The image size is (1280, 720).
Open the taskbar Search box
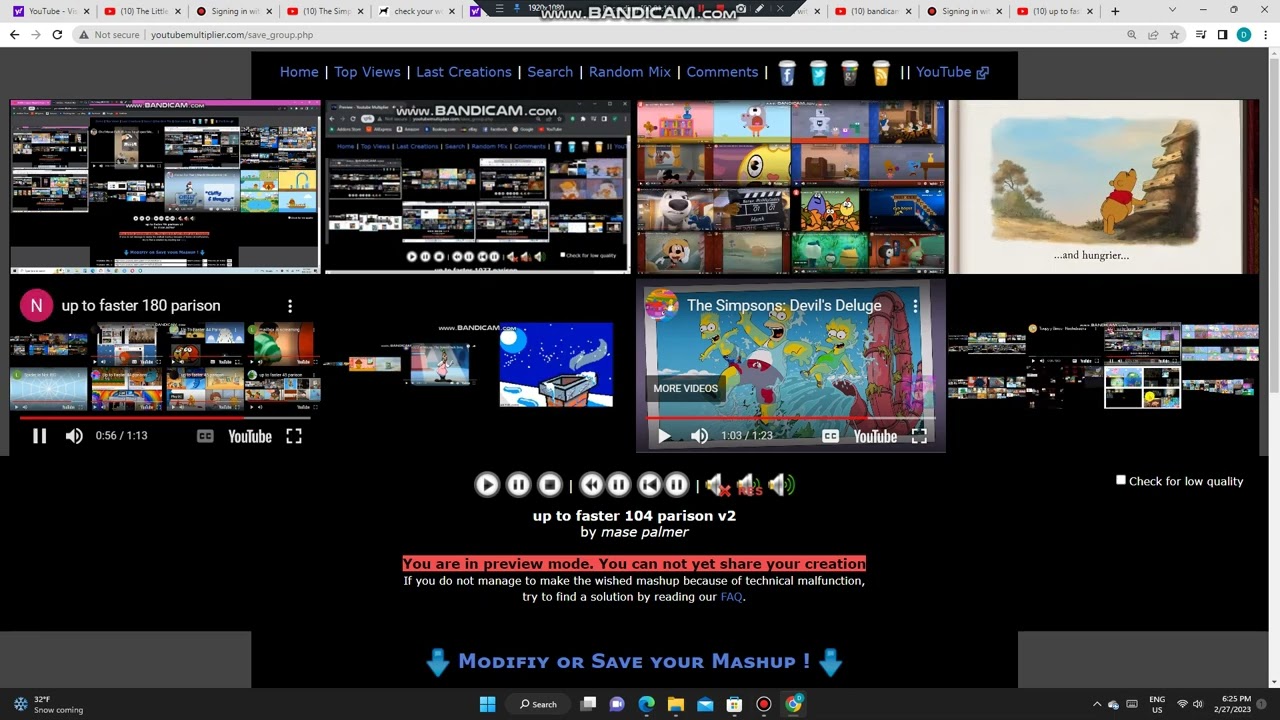click(x=538, y=704)
